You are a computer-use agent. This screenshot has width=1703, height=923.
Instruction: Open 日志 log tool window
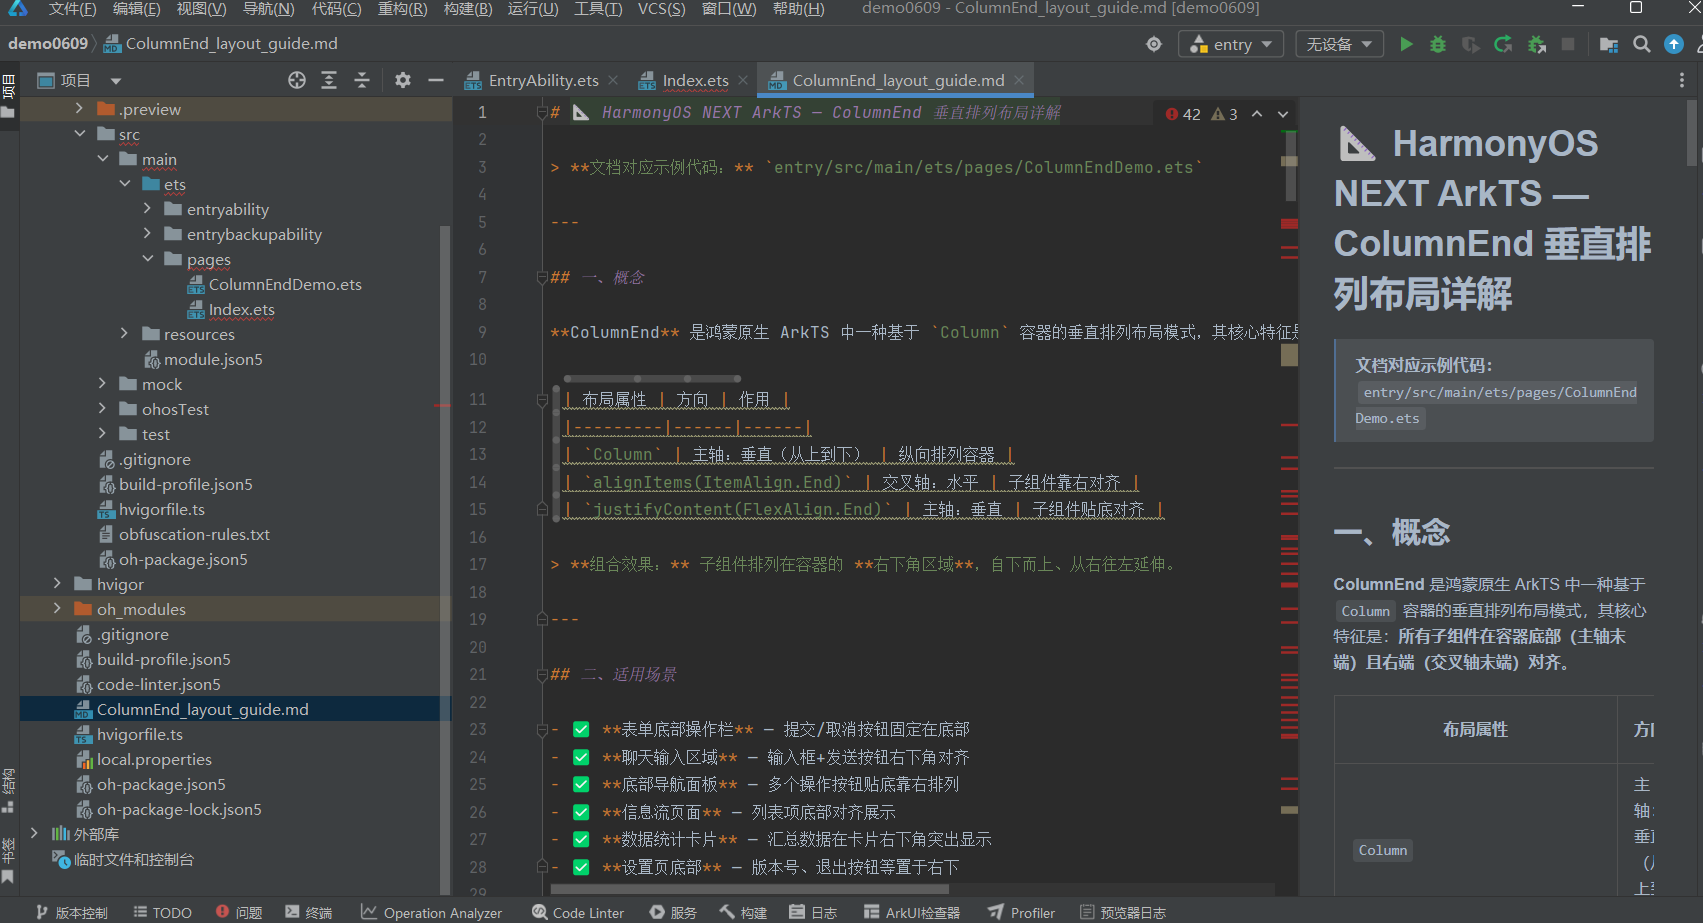pos(813,912)
